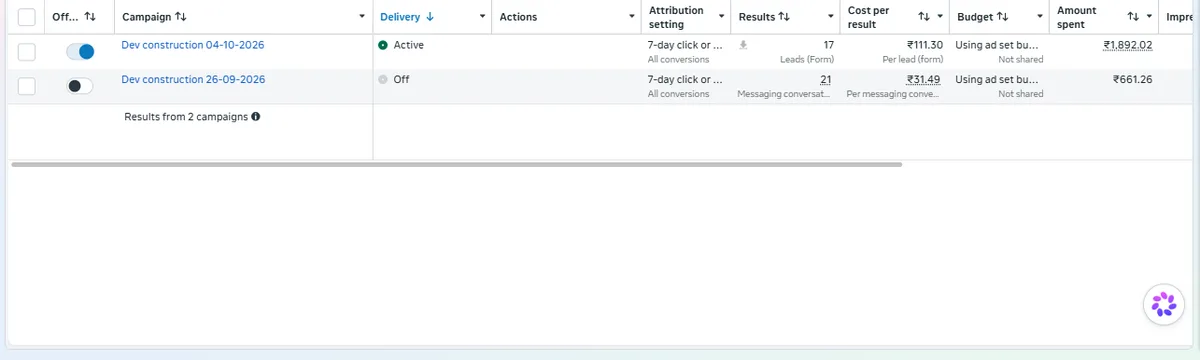The width and height of the screenshot is (1200, 360).
Task: Open Campaign column dropdown arrow
Action: point(362,17)
